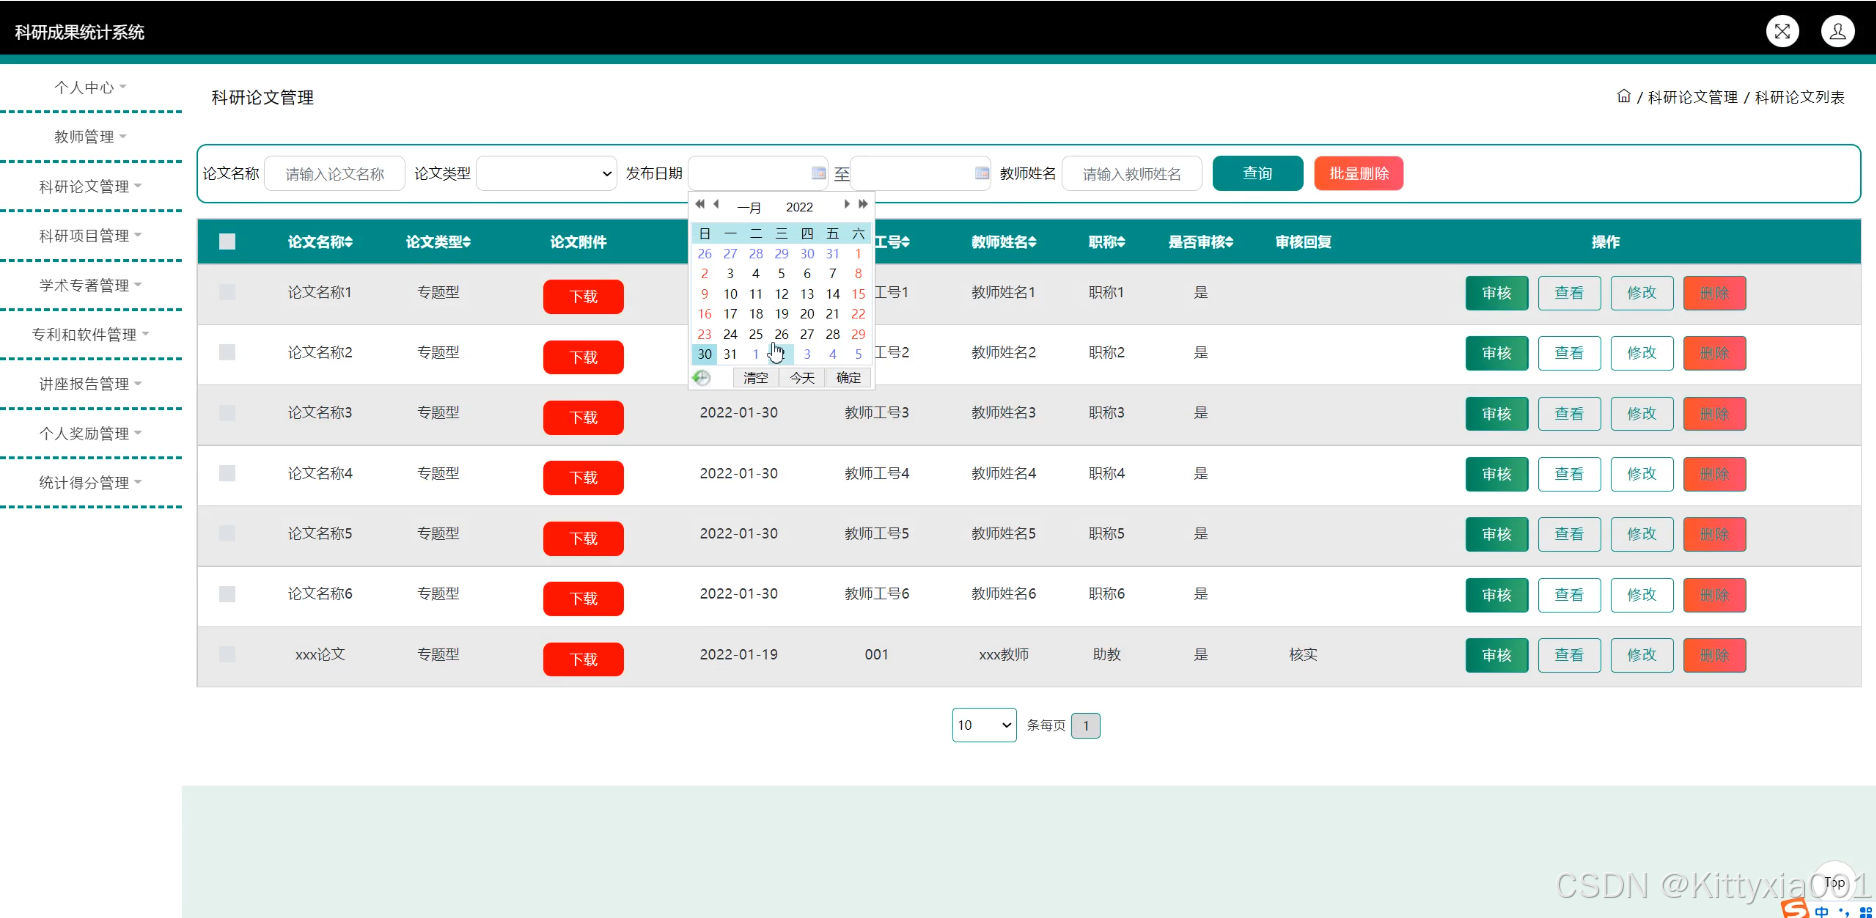Open the 统计得分管理 sidebar menu

click(90, 483)
